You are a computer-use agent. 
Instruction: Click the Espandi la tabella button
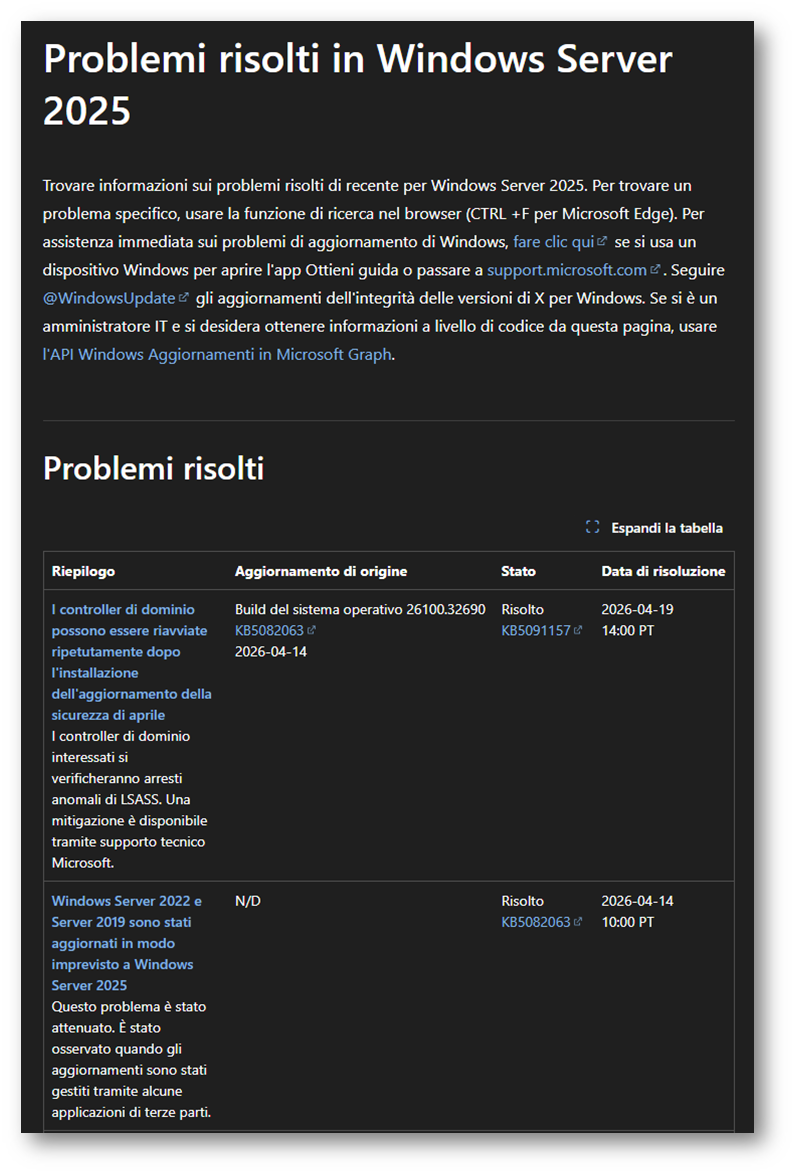[x=654, y=528]
